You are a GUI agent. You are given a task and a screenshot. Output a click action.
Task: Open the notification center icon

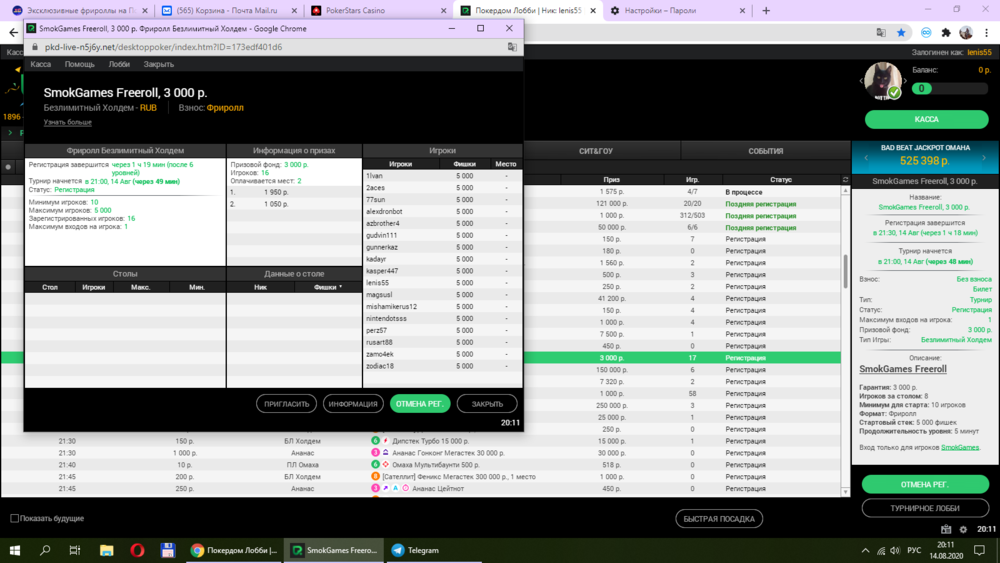click(x=980, y=550)
